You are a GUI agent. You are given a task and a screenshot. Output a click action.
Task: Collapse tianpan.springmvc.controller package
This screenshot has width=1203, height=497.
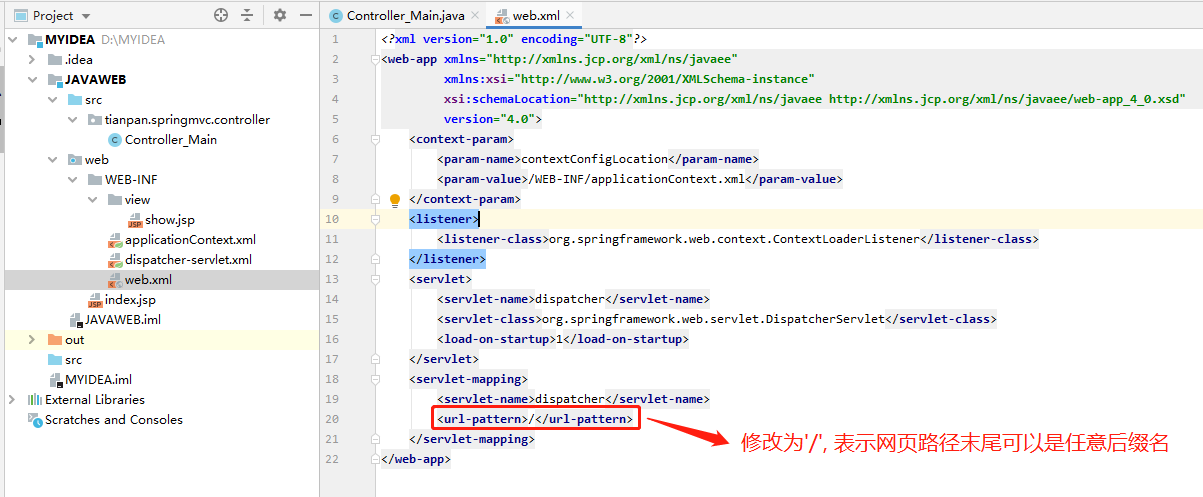pos(73,119)
